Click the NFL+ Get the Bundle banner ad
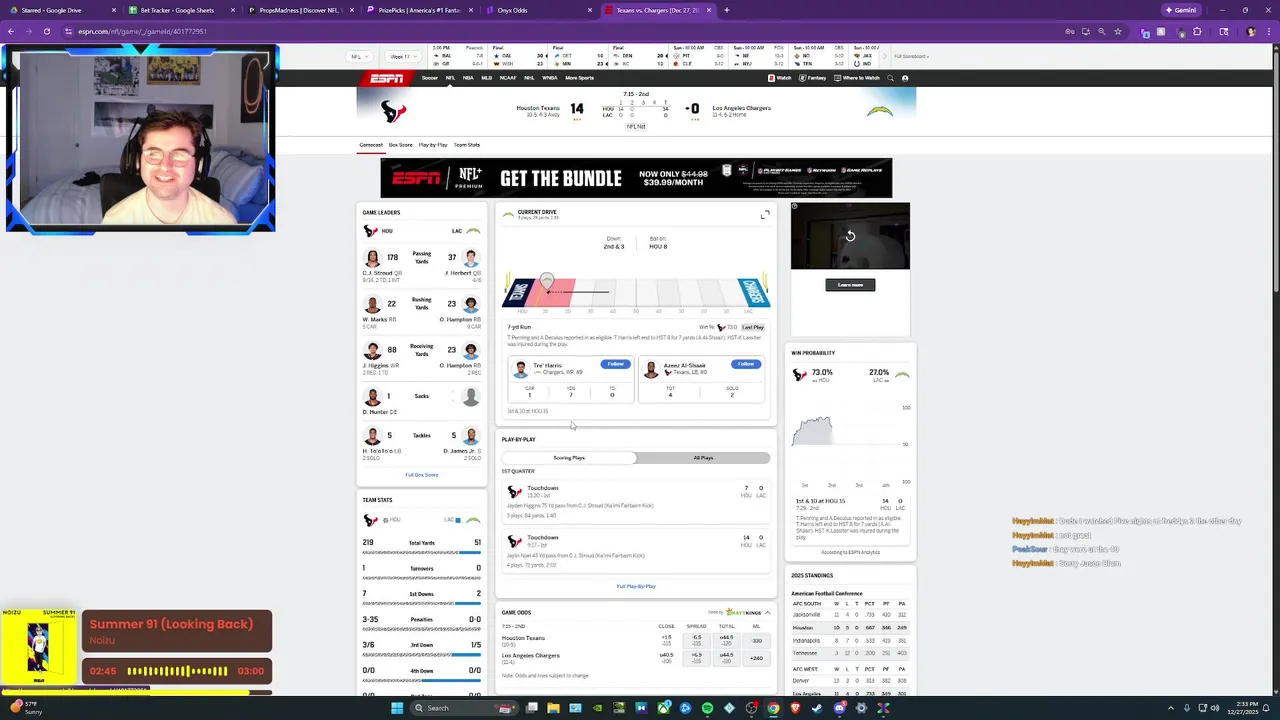The width and height of the screenshot is (1280, 720). point(636,178)
